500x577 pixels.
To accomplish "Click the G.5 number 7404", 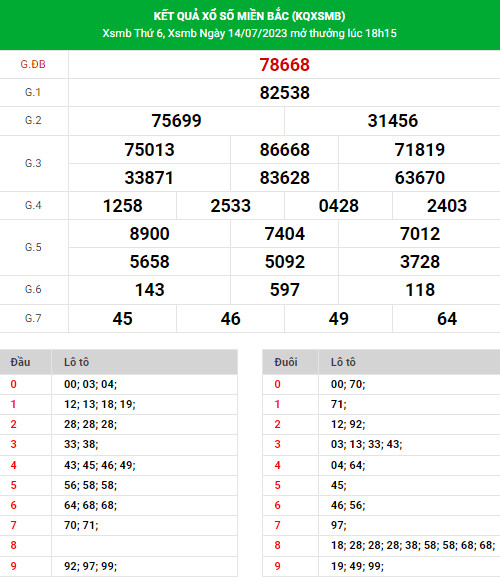I will [284, 234].
